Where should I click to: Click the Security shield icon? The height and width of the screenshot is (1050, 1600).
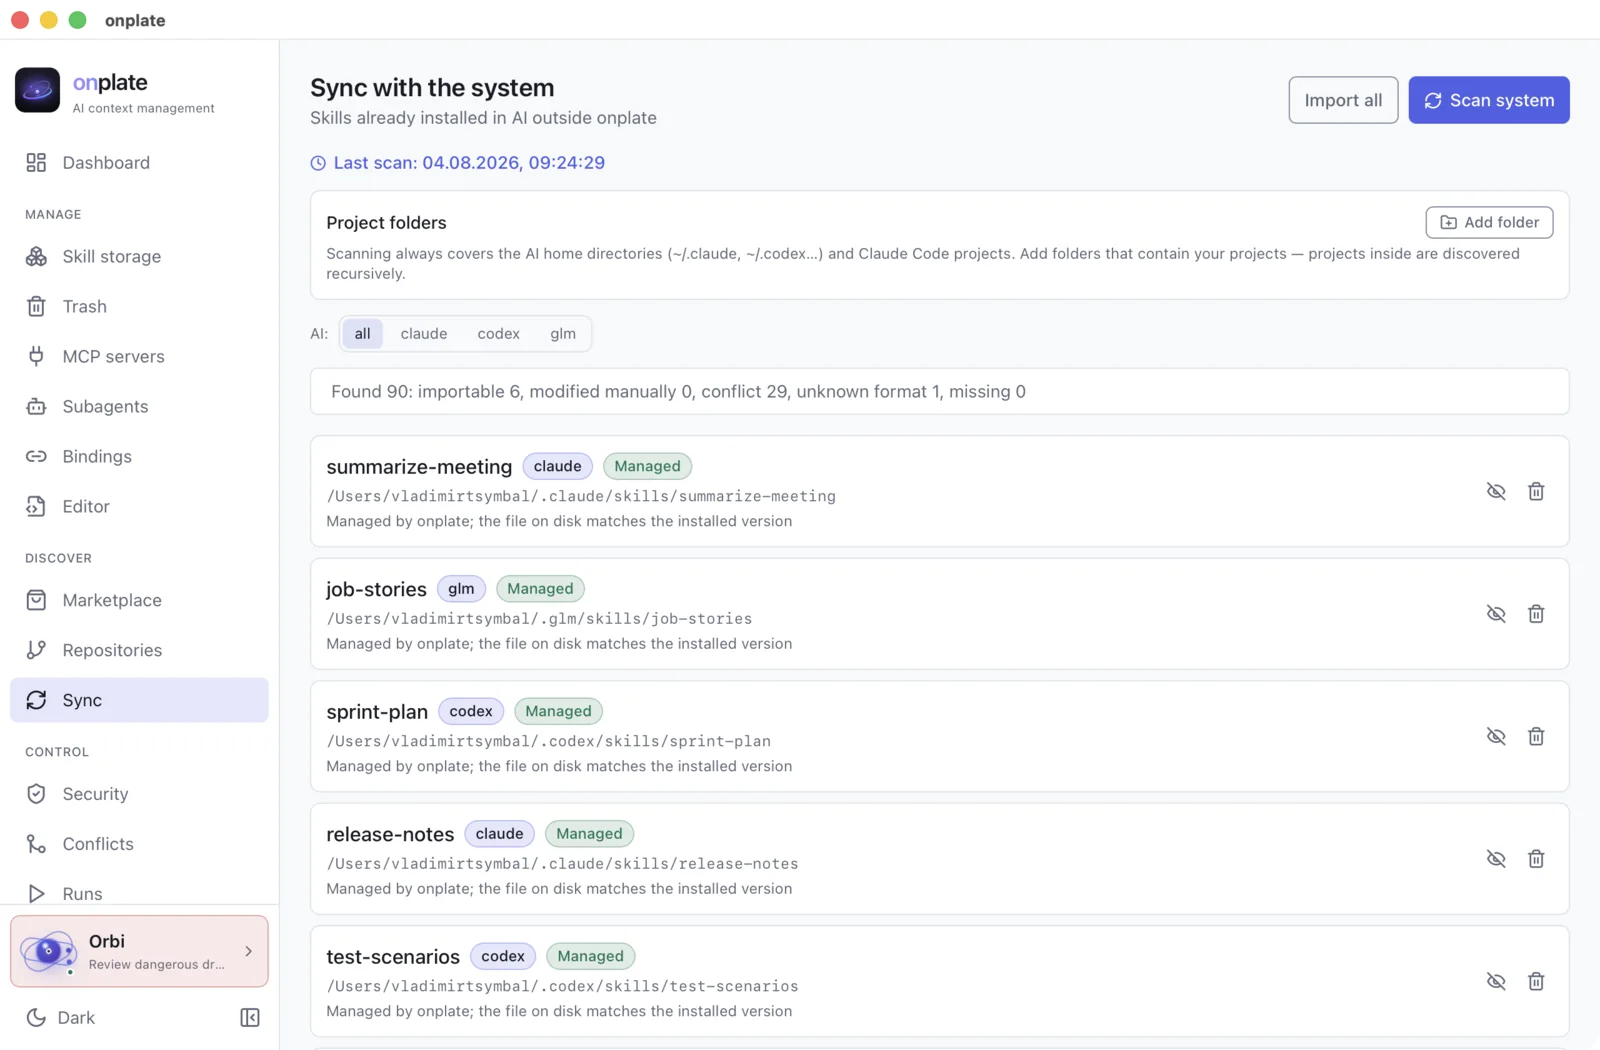[36, 795]
